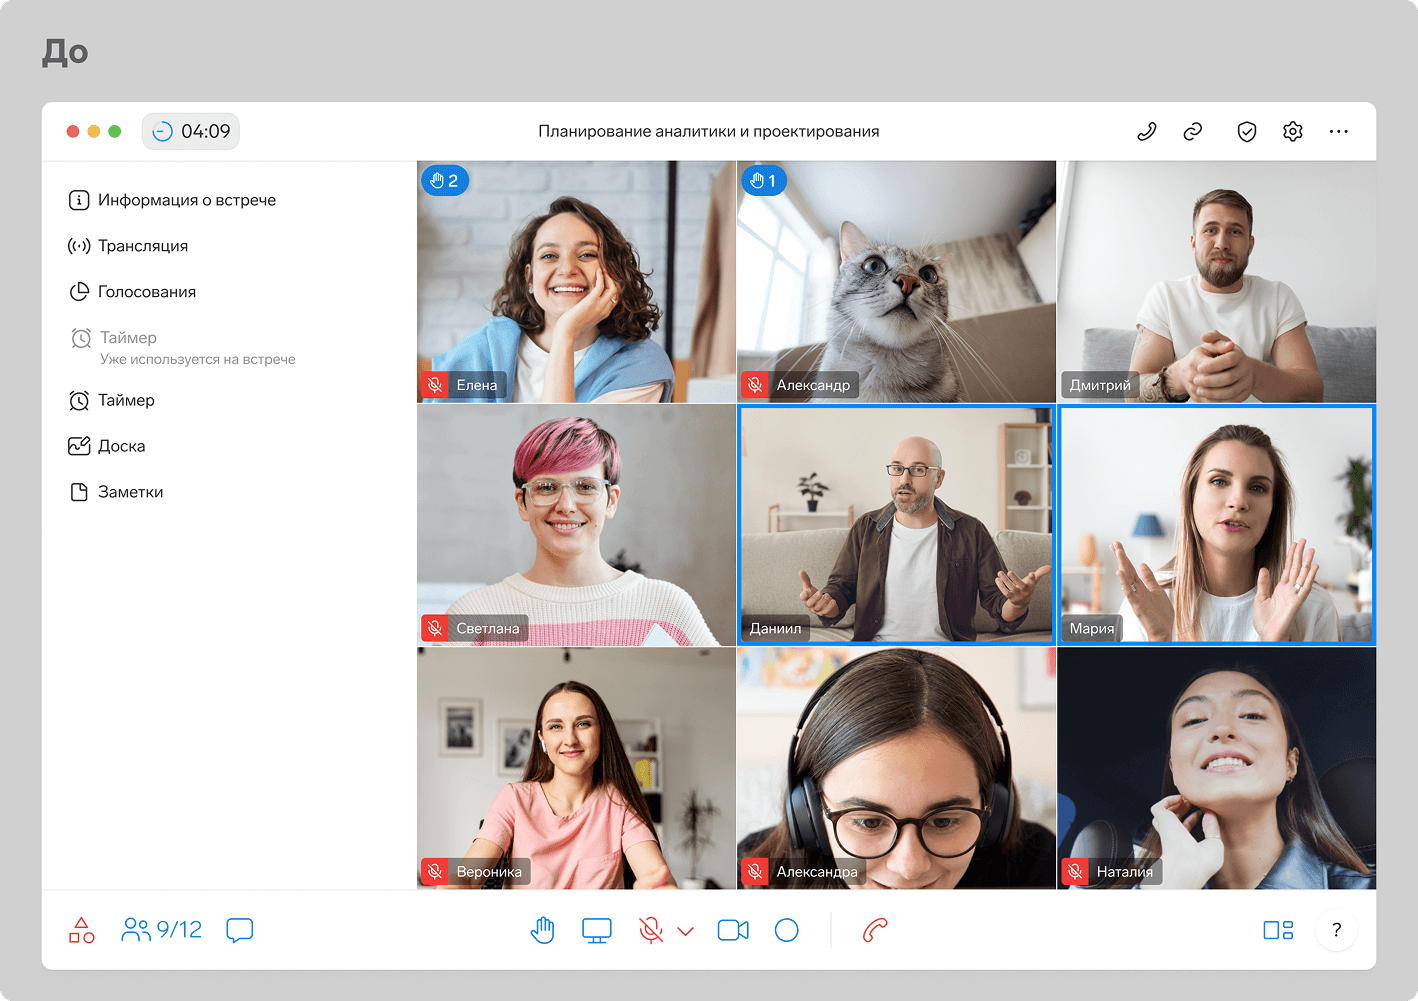Select Александра's video tile
Viewport: 1418px width, 1001px height.
click(896, 768)
